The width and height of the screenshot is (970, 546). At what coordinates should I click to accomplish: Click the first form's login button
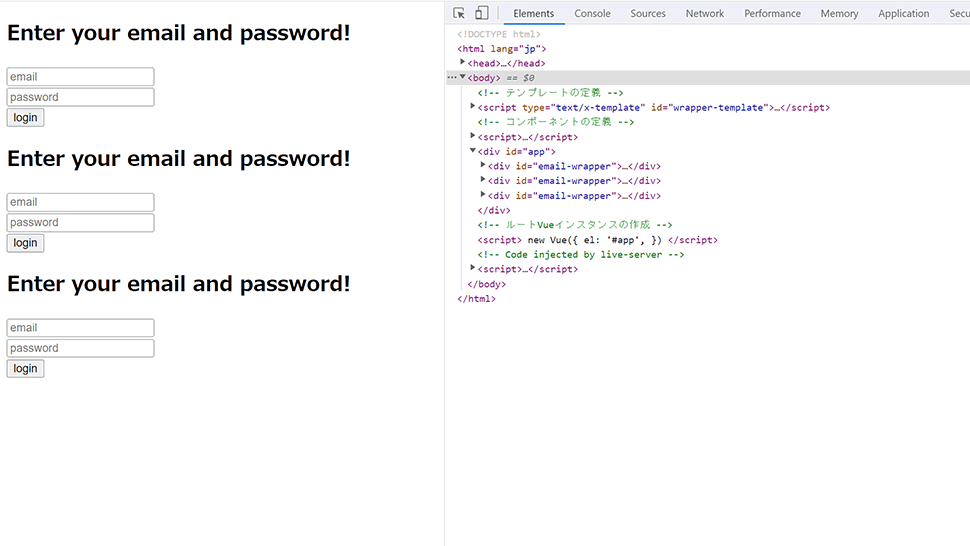25,117
